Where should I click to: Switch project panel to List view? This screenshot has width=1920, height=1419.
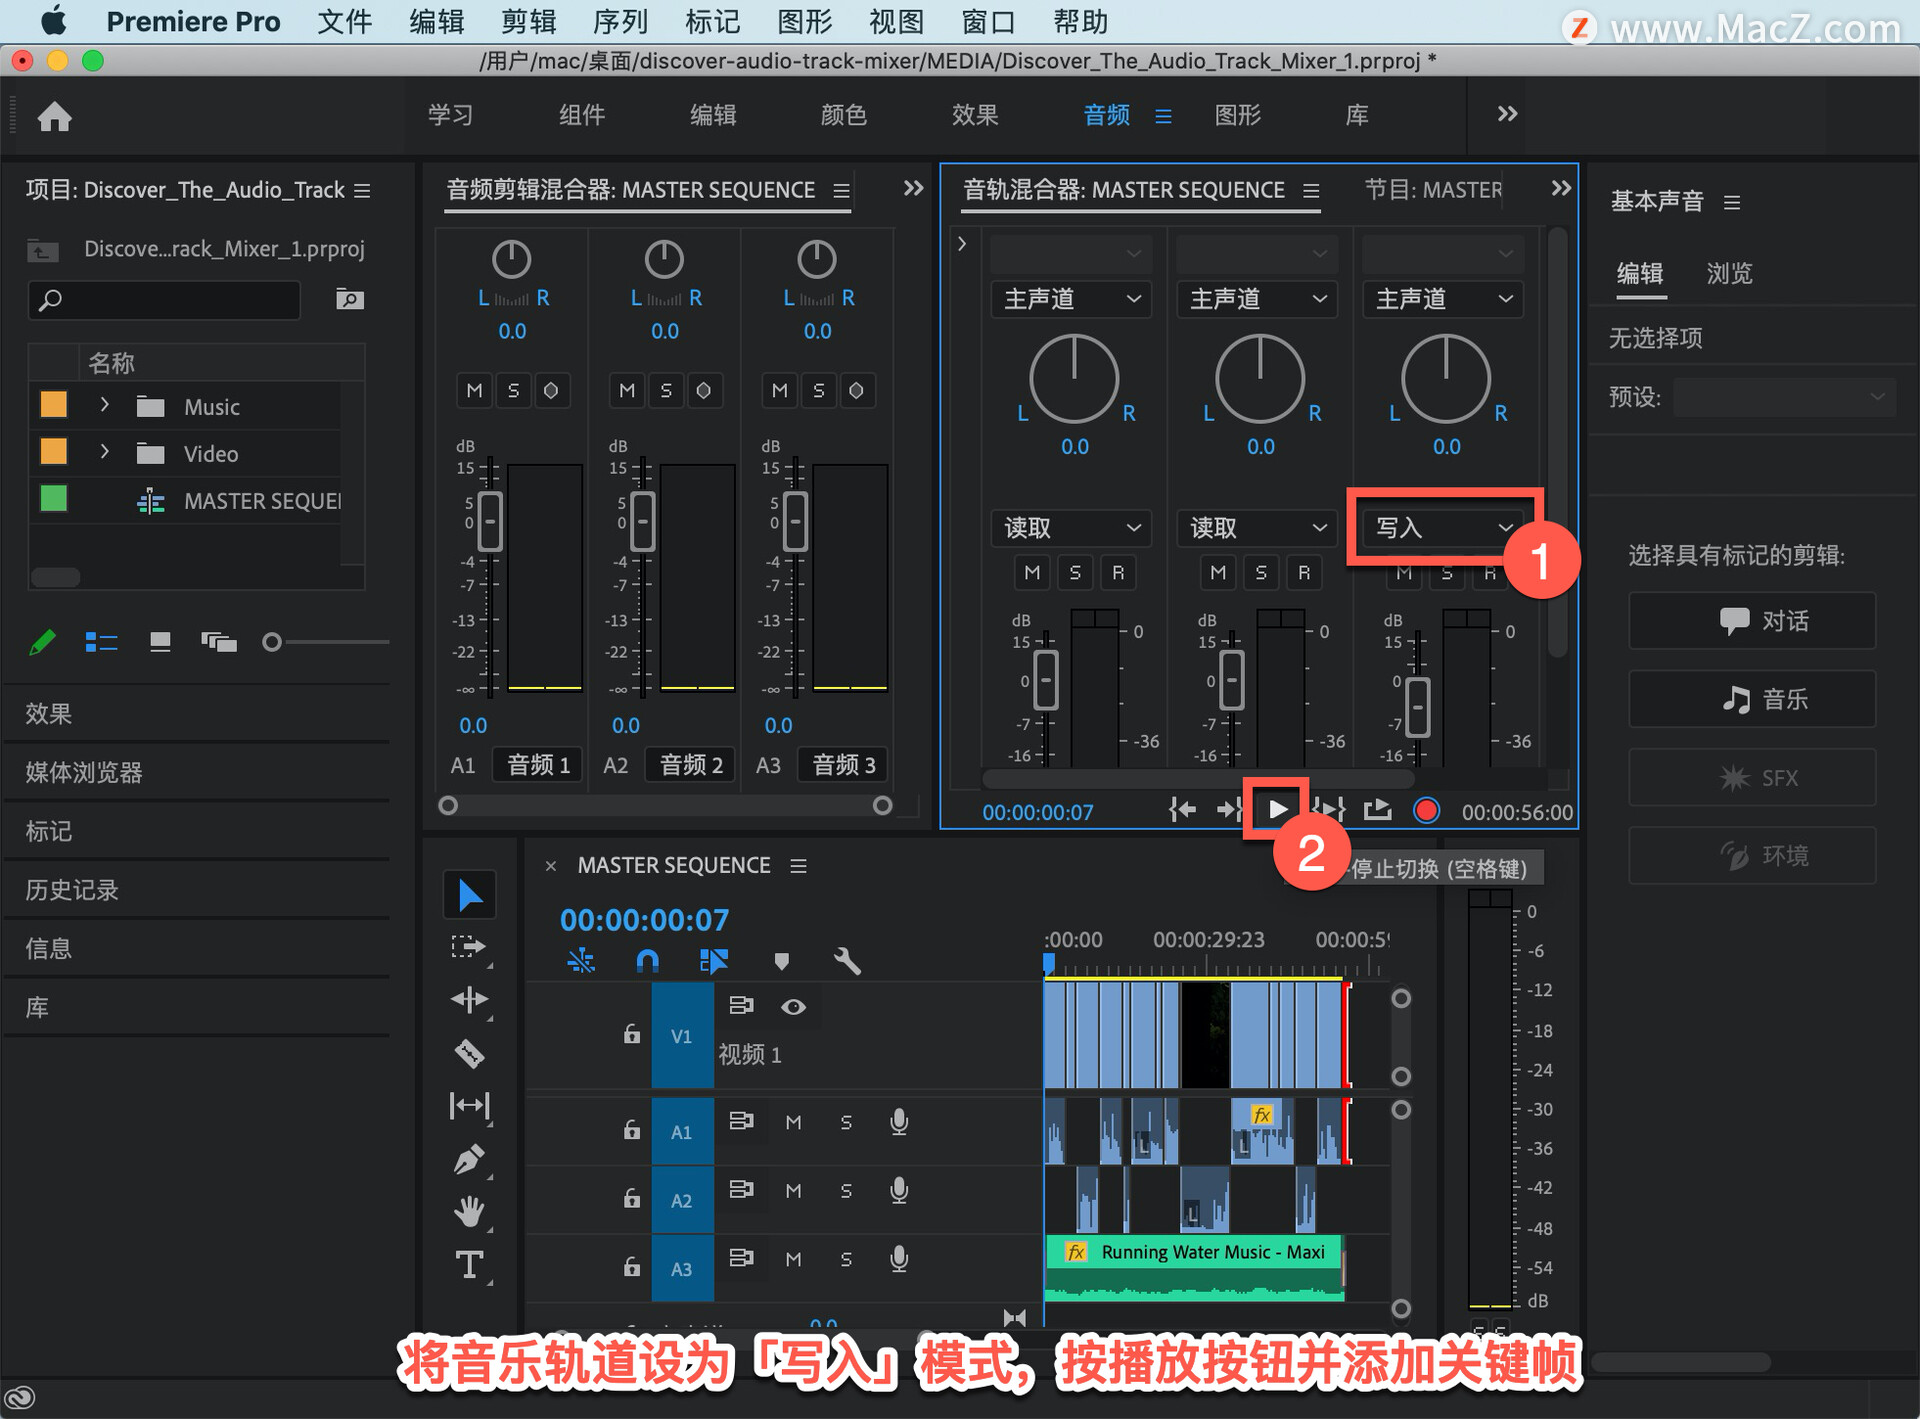[x=101, y=642]
